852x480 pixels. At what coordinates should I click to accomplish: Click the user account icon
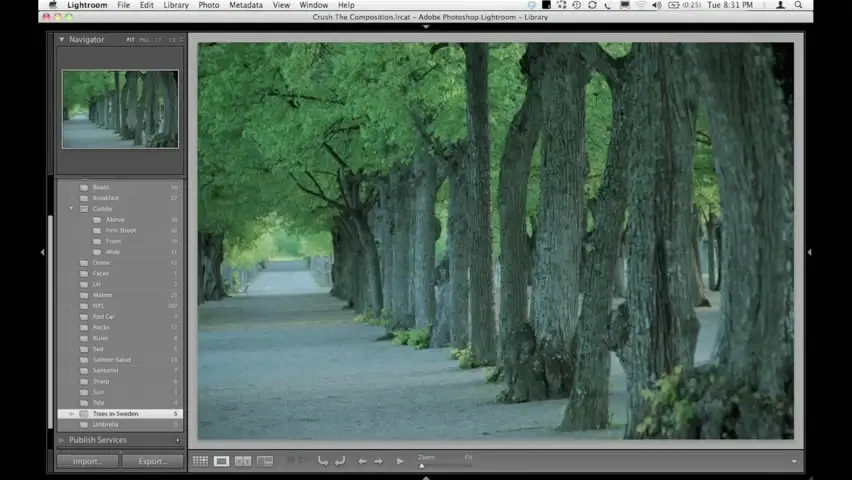pos(780,5)
